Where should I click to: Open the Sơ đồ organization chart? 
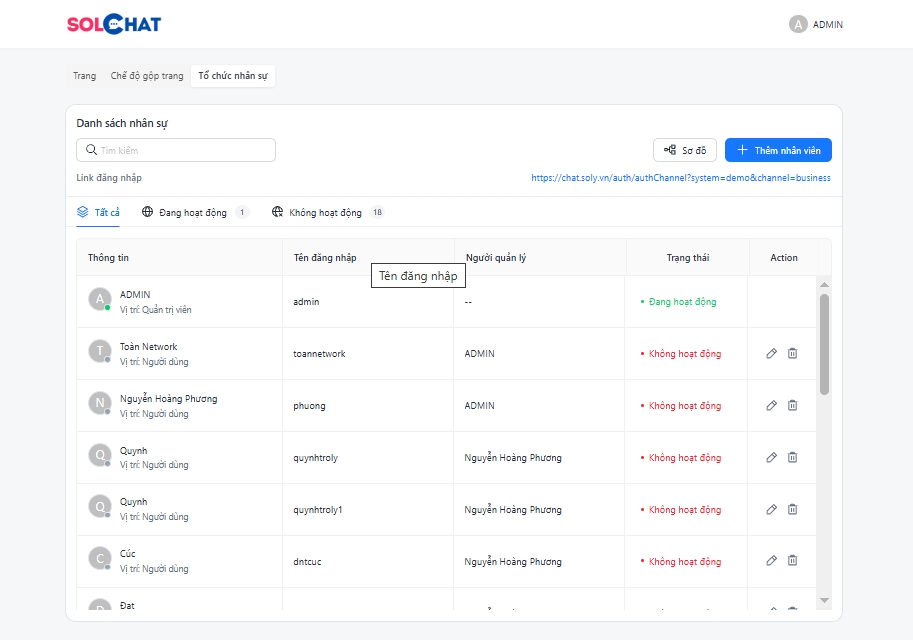pos(685,150)
